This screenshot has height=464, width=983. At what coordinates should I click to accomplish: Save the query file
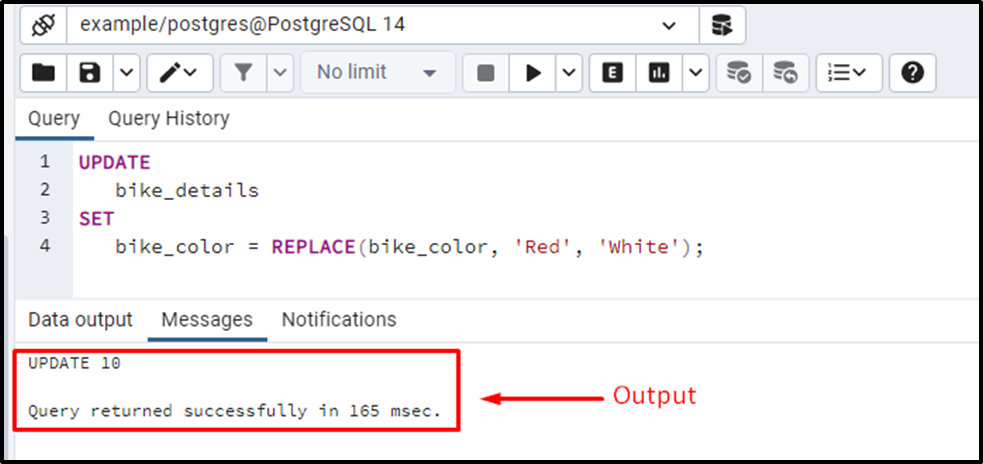(x=90, y=73)
